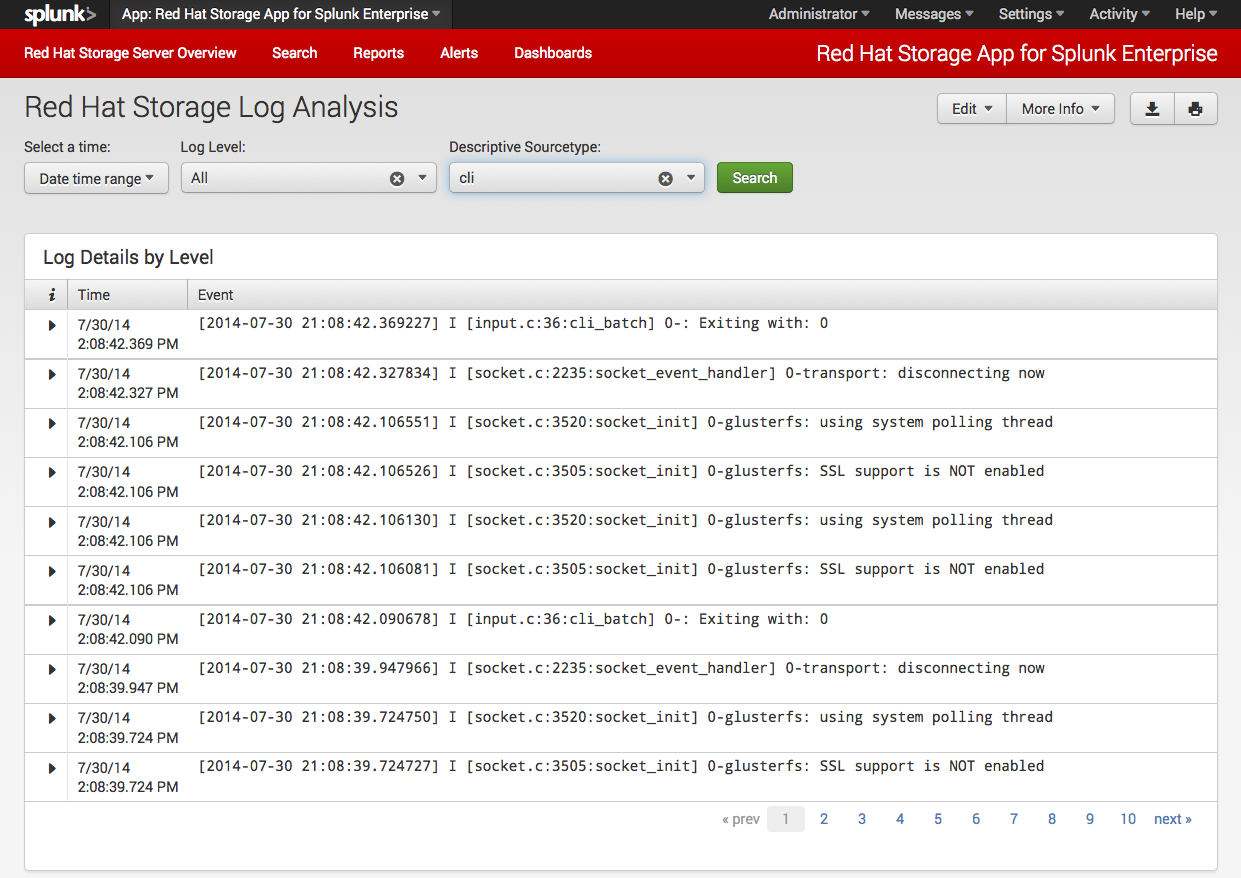The height and width of the screenshot is (878, 1241).
Task: Open the Log Level dropdown arrow
Action: pos(422,178)
